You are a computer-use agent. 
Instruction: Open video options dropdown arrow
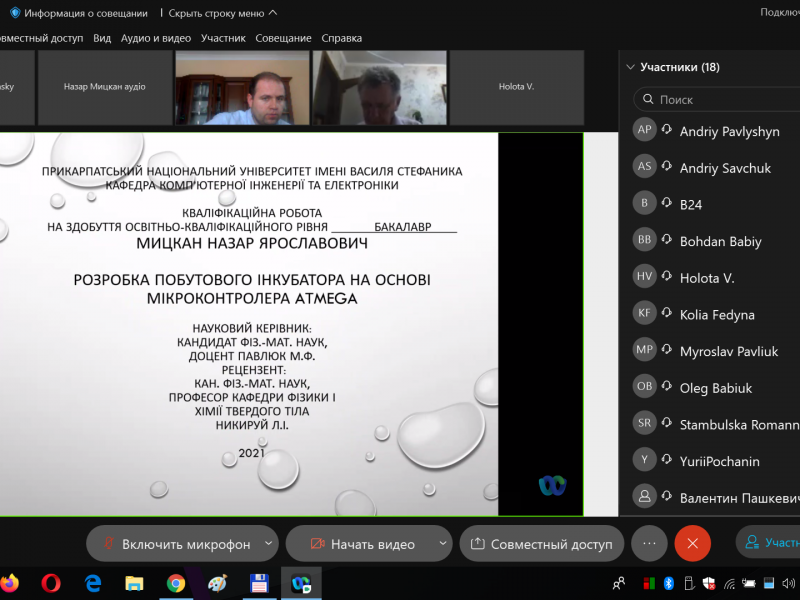coord(442,544)
